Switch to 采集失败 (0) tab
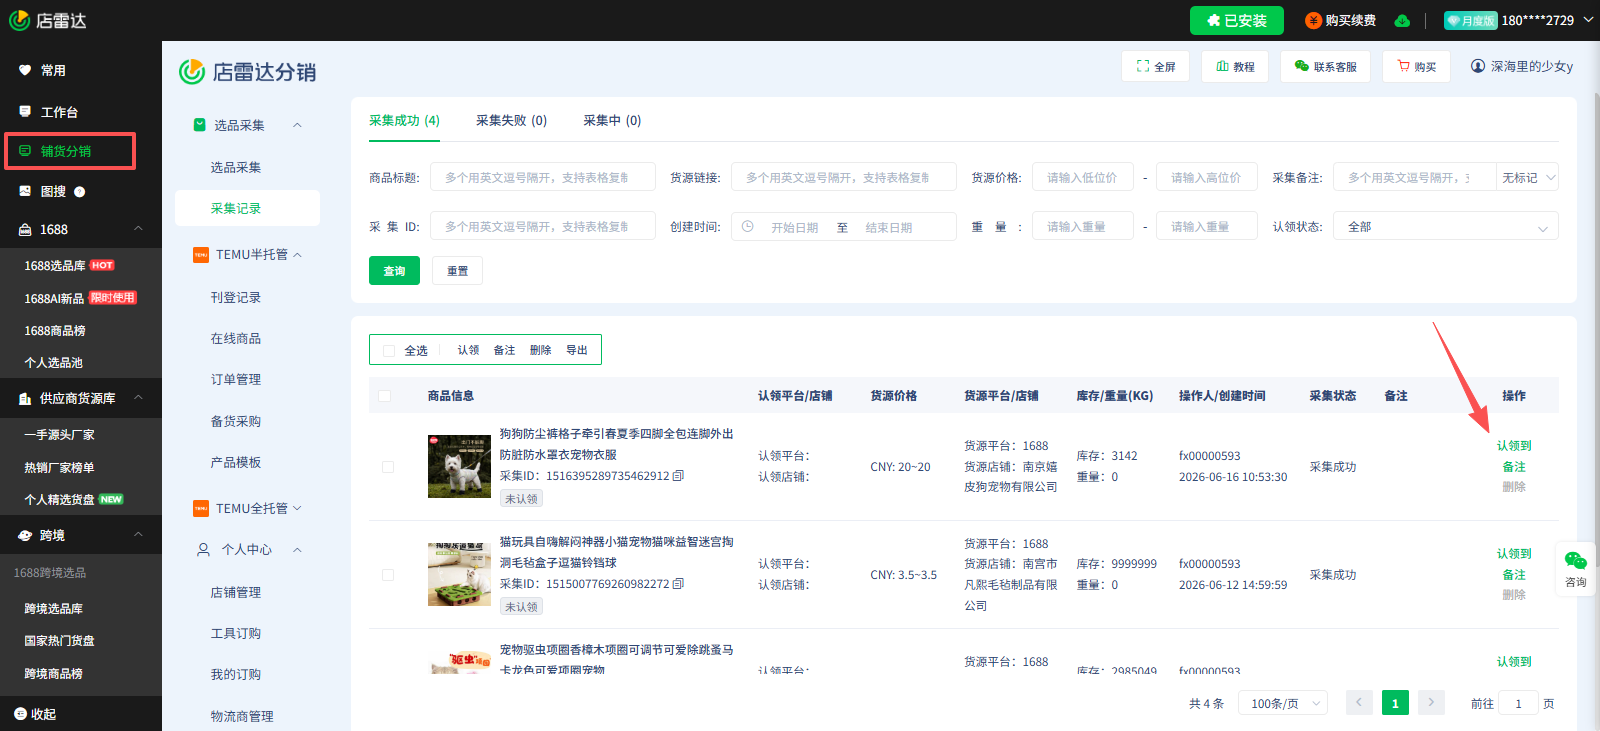Viewport: 1600px width, 731px height. pos(511,120)
